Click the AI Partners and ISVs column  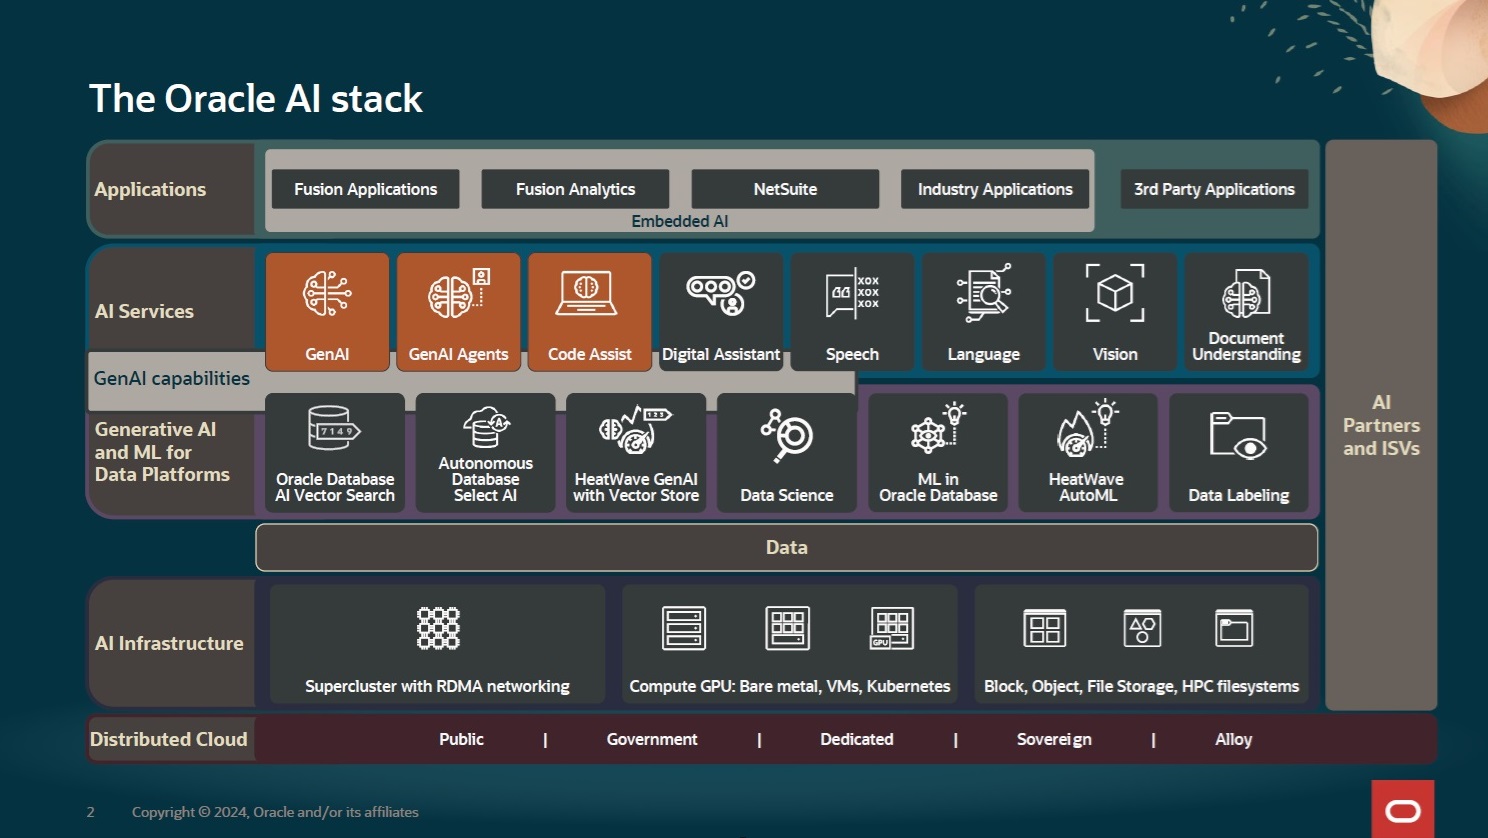click(x=1381, y=425)
